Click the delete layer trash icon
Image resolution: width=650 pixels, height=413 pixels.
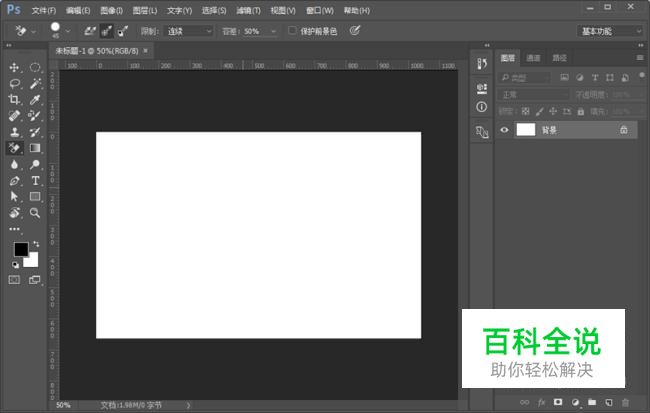[627, 402]
